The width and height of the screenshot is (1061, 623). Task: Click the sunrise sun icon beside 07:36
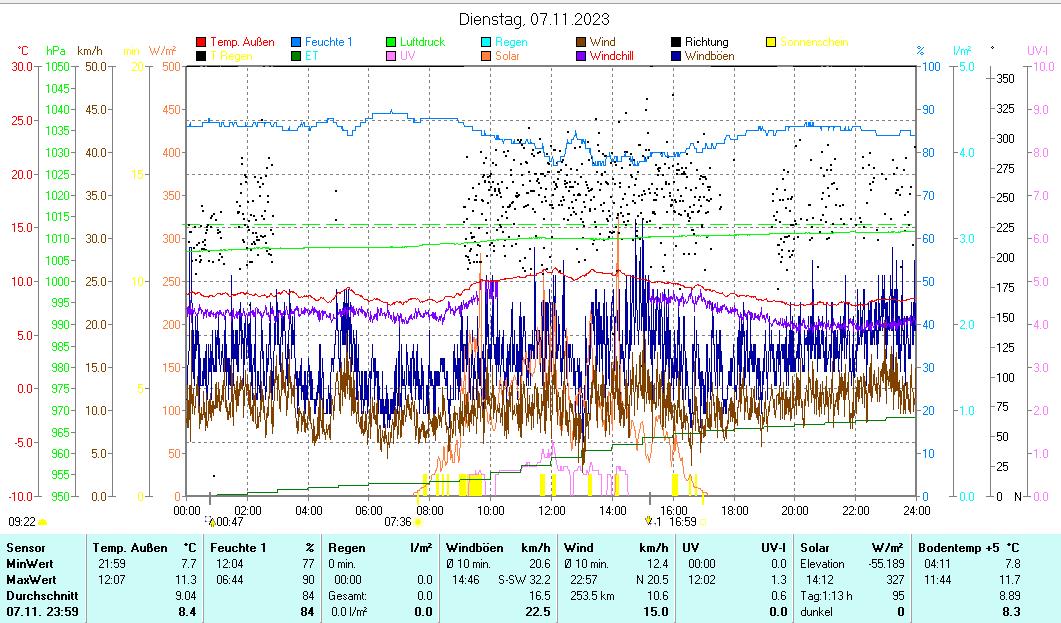(417, 522)
